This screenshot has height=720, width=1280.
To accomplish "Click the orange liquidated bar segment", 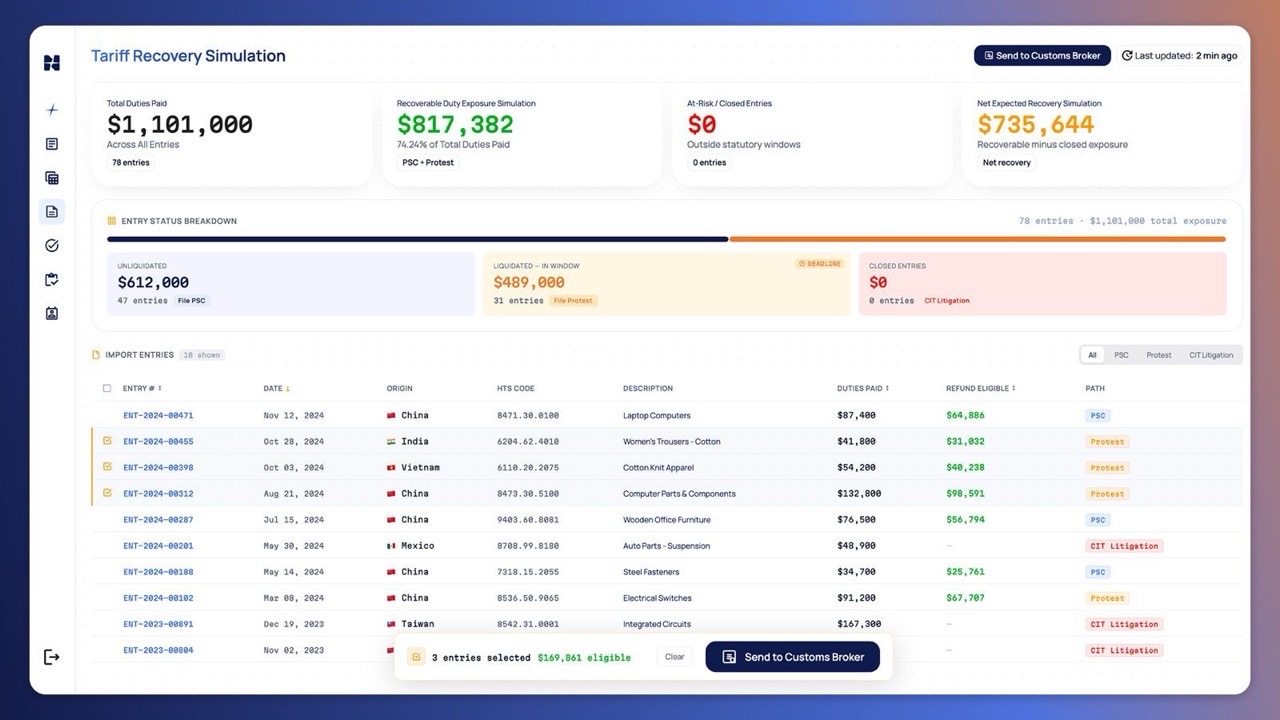I will tap(978, 239).
